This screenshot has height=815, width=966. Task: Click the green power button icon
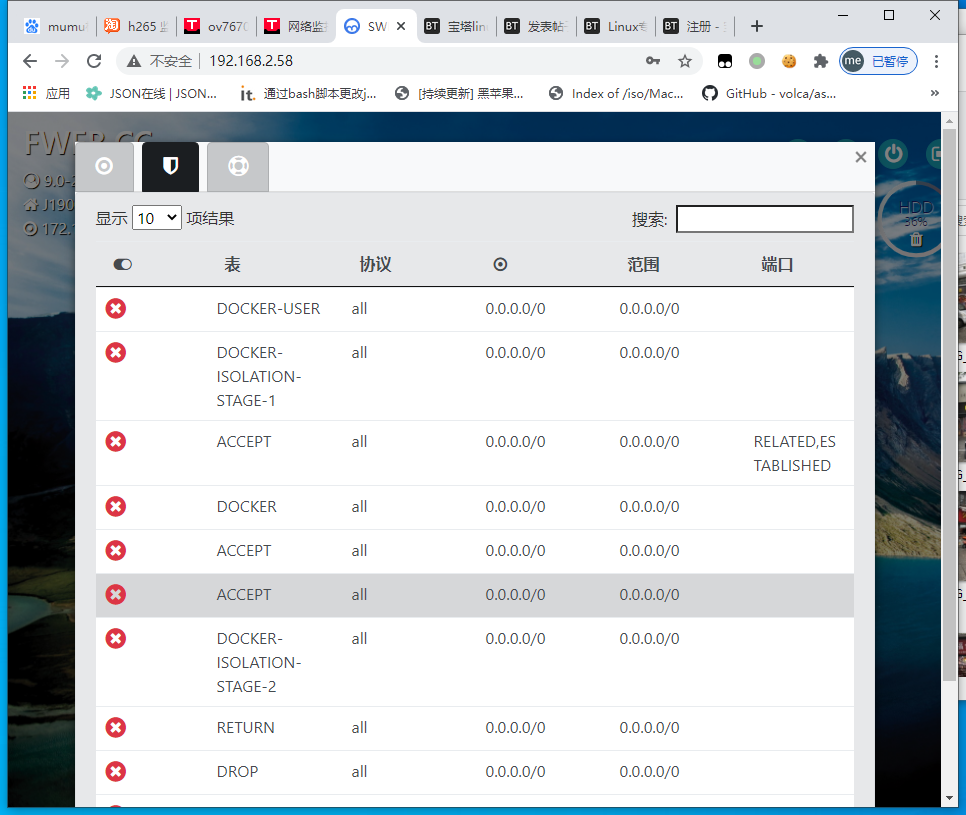893,154
